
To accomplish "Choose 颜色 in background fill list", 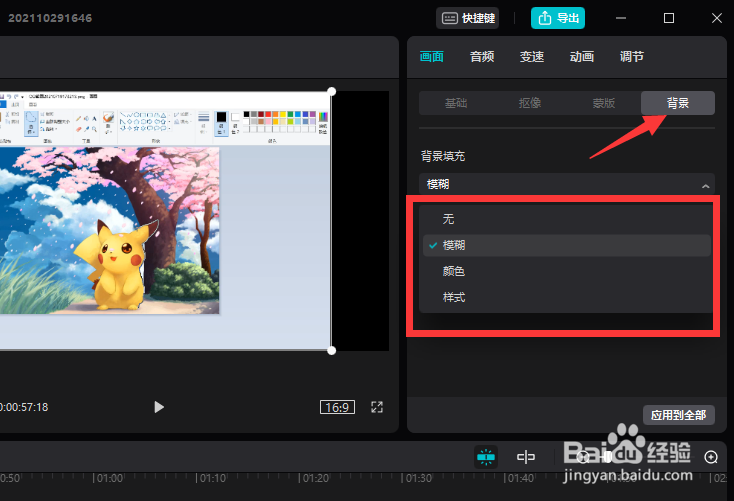I will click(567, 271).
